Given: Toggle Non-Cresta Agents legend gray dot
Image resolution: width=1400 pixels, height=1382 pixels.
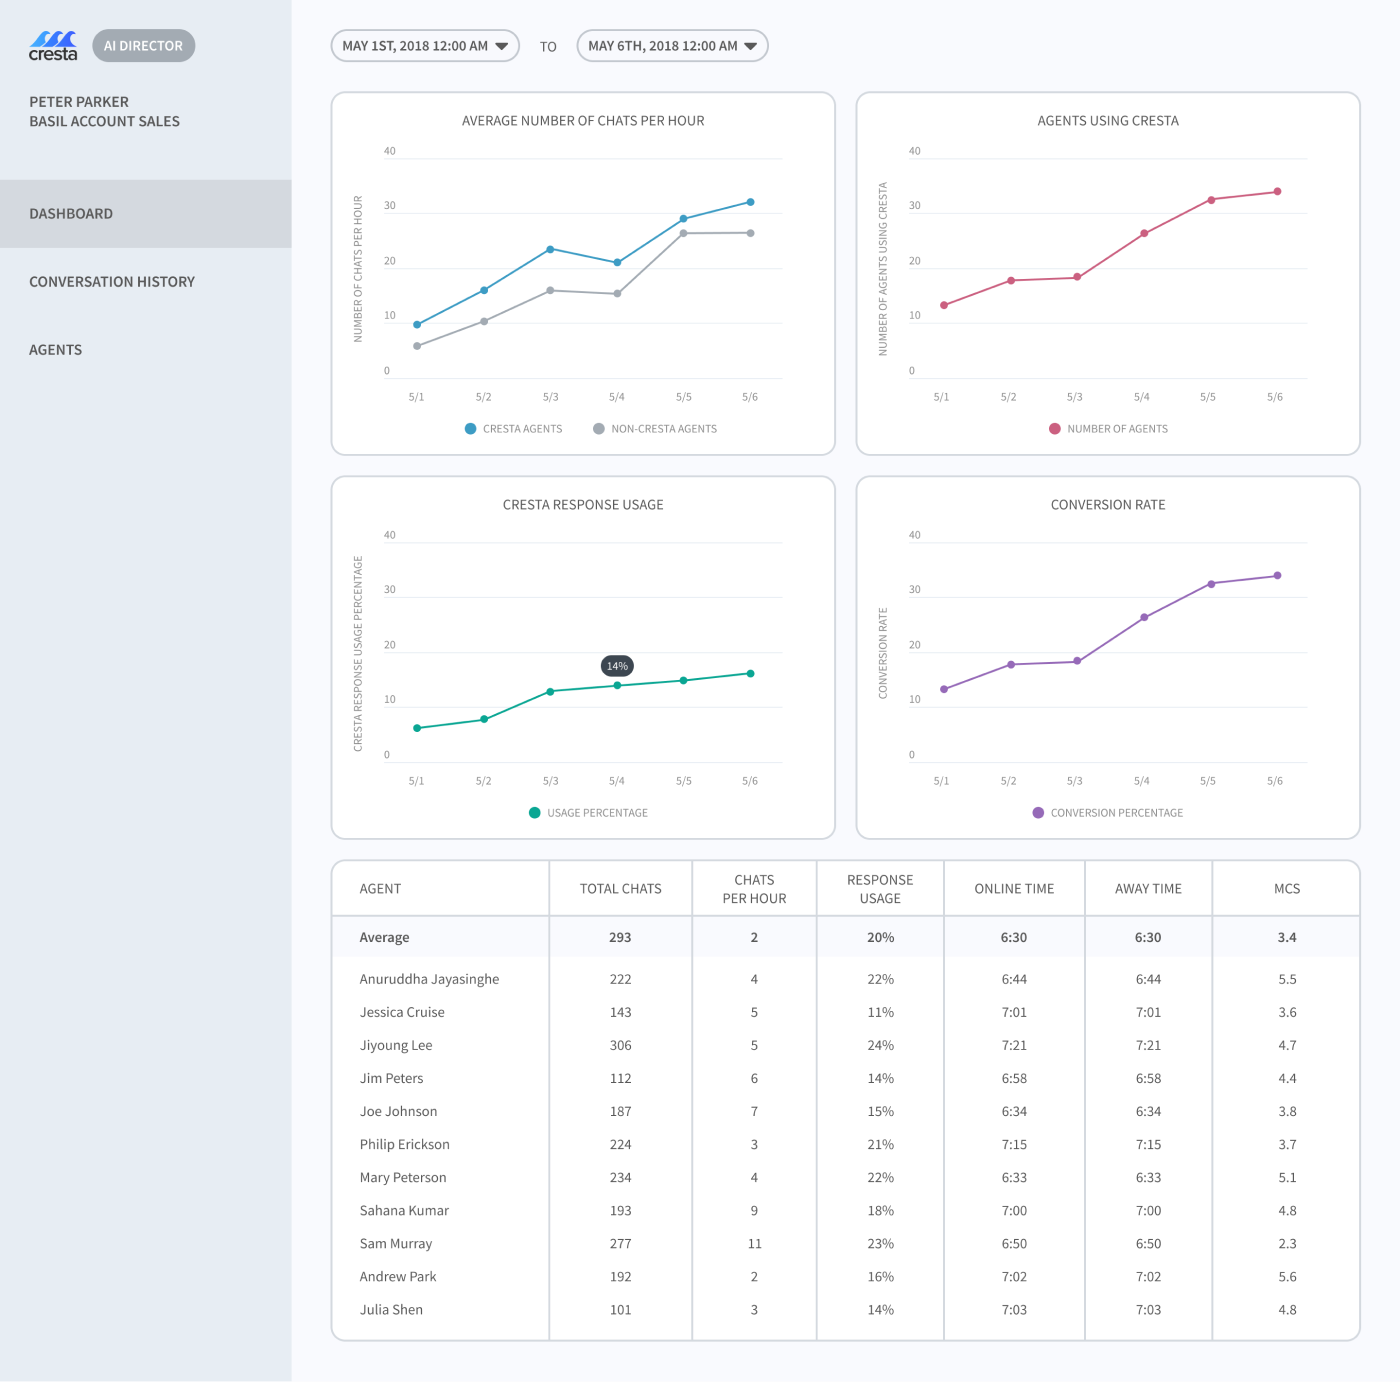Looking at the screenshot, I should [599, 429].
